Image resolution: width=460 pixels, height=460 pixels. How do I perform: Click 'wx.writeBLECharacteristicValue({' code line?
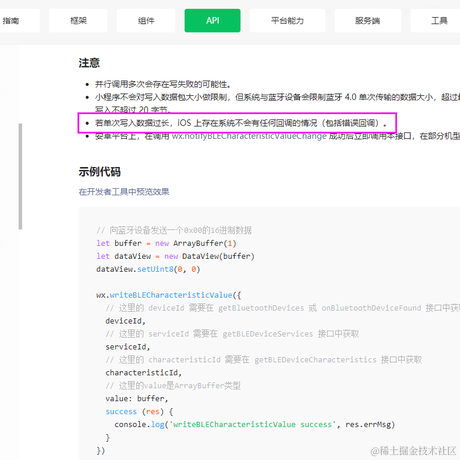[x=168, y=295]
